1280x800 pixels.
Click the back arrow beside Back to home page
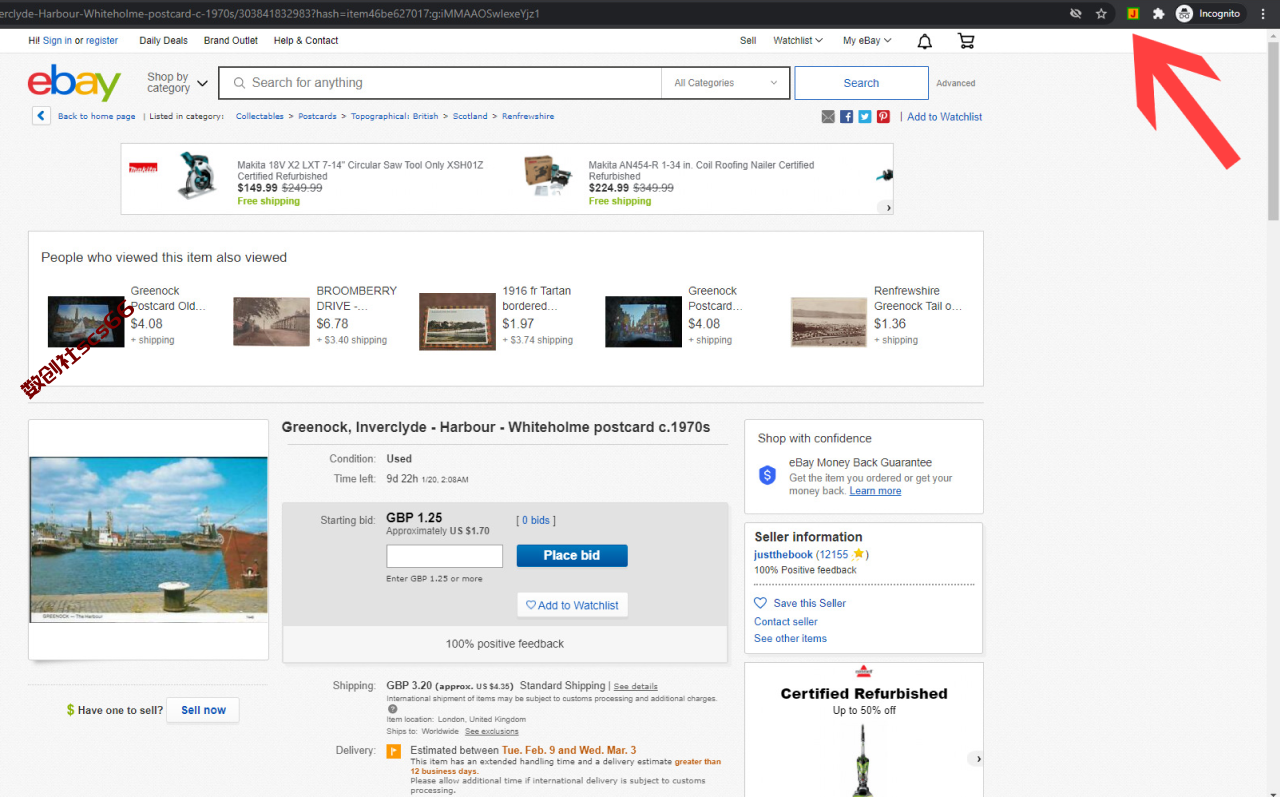[x=41, y=116]
